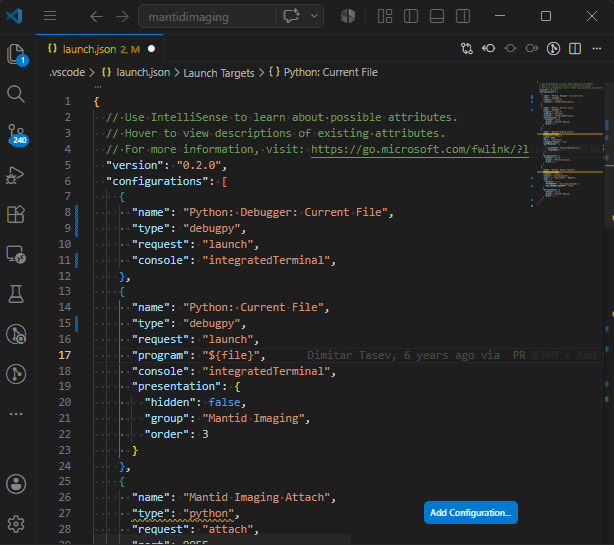This screenshot has height=545, width=614.
Task: Go back in navigation history
Action: [x=96, y=16]
